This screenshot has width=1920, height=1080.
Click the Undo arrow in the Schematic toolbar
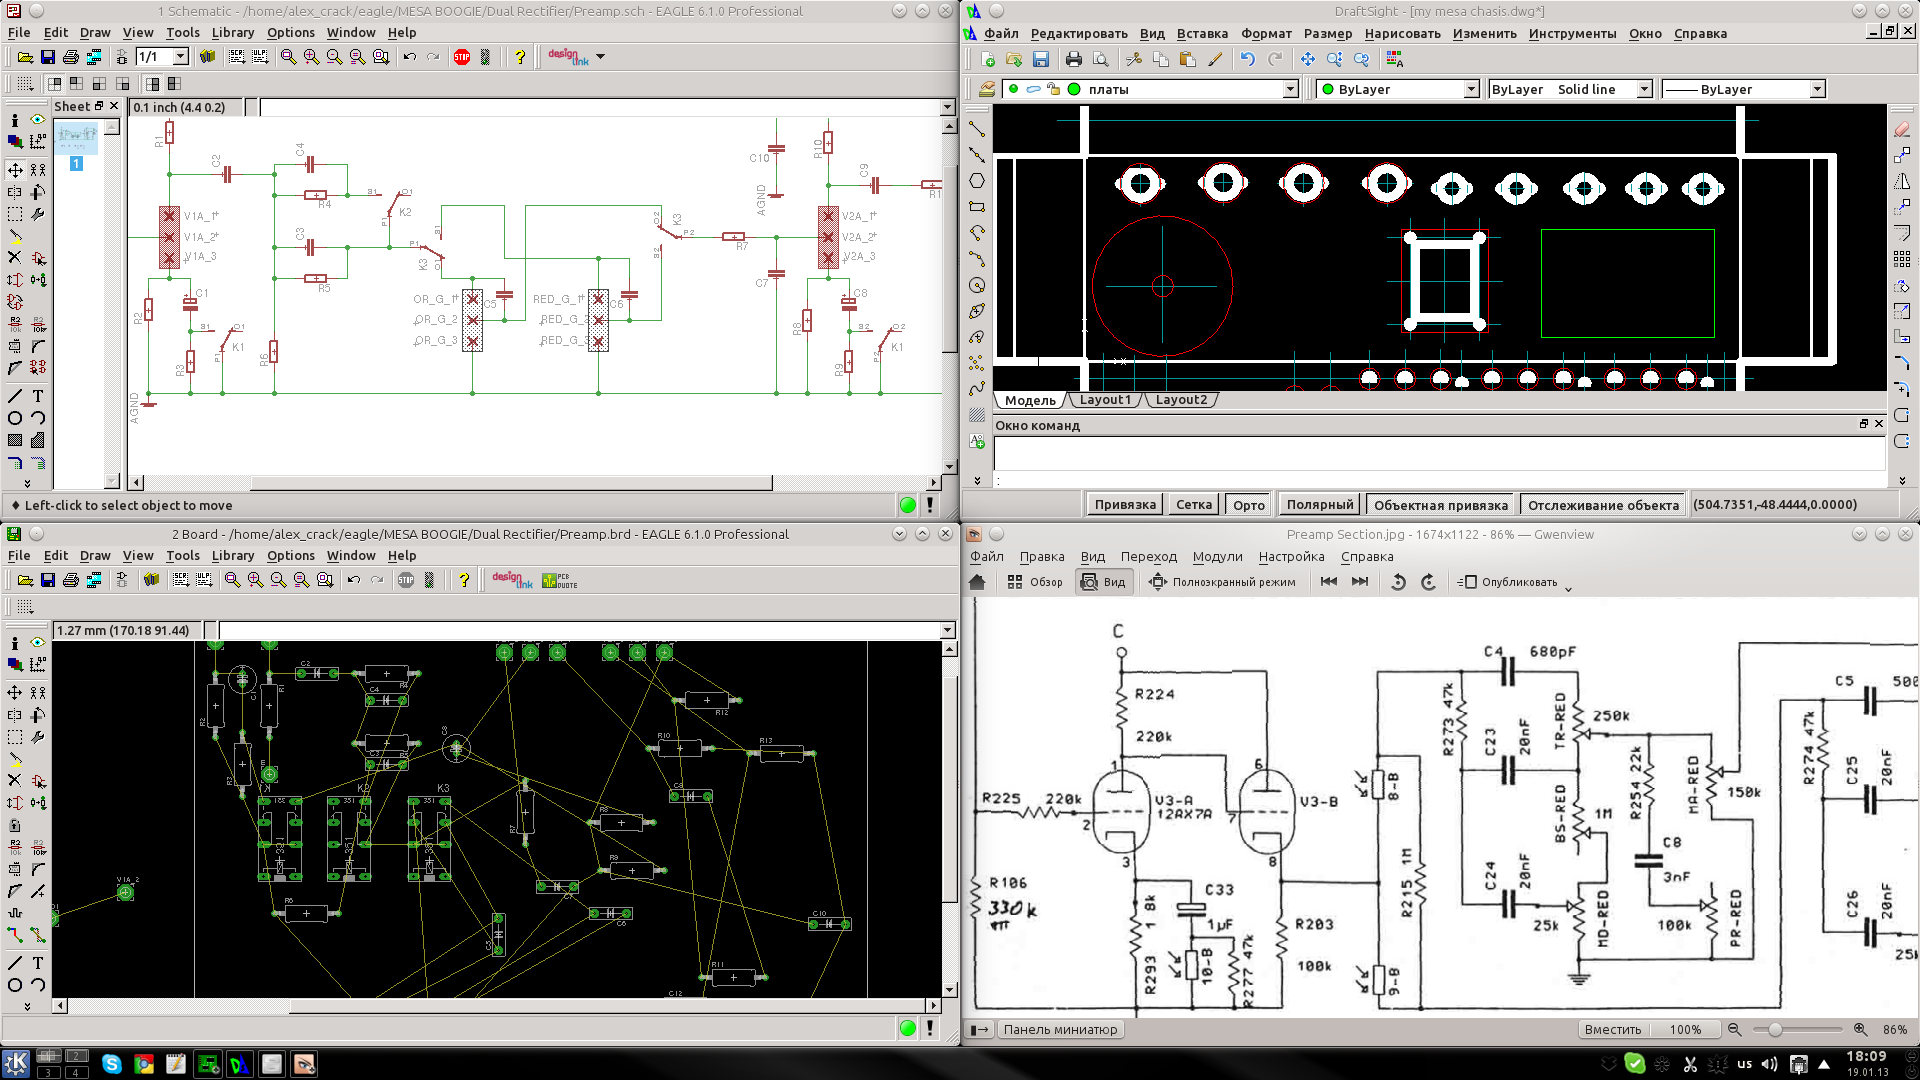[409, 57]
